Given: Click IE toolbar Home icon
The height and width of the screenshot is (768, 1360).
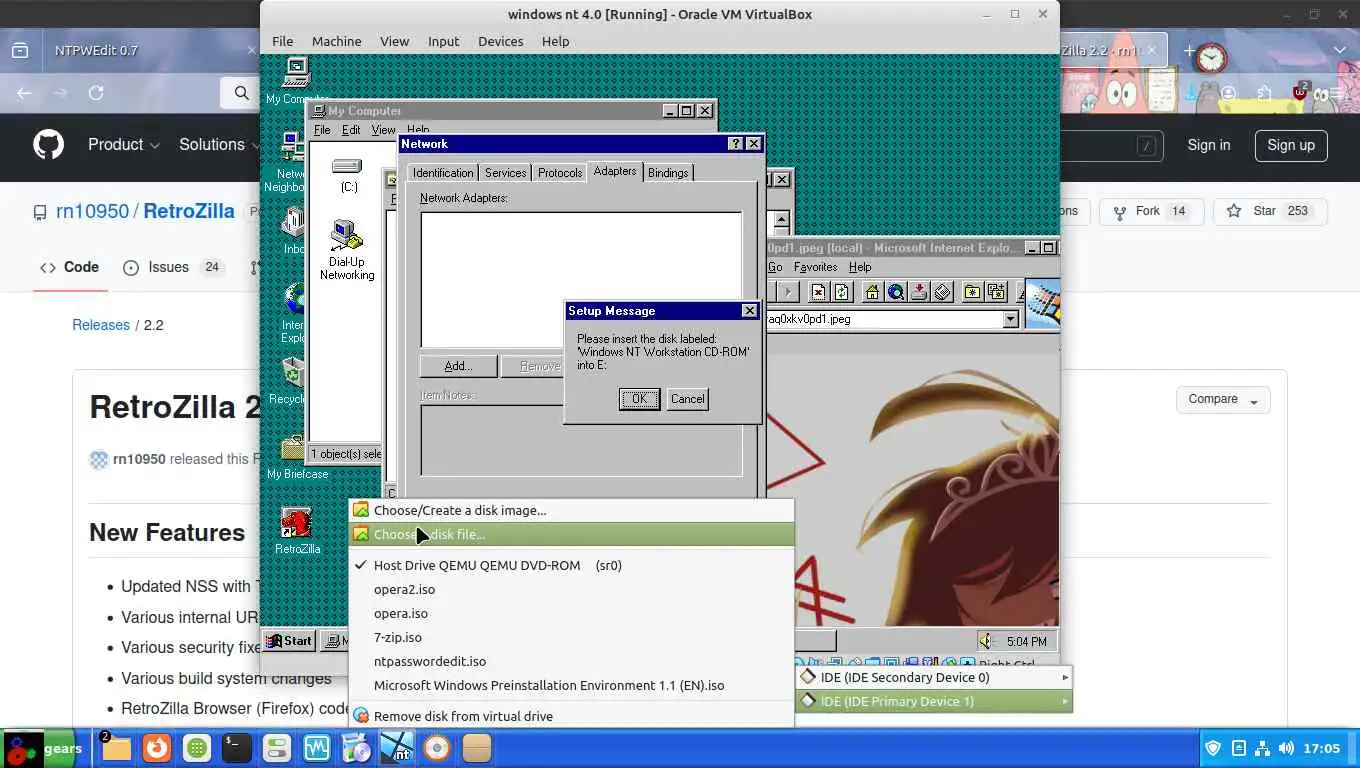Looking at the screenshot, I should pos(872,292).
